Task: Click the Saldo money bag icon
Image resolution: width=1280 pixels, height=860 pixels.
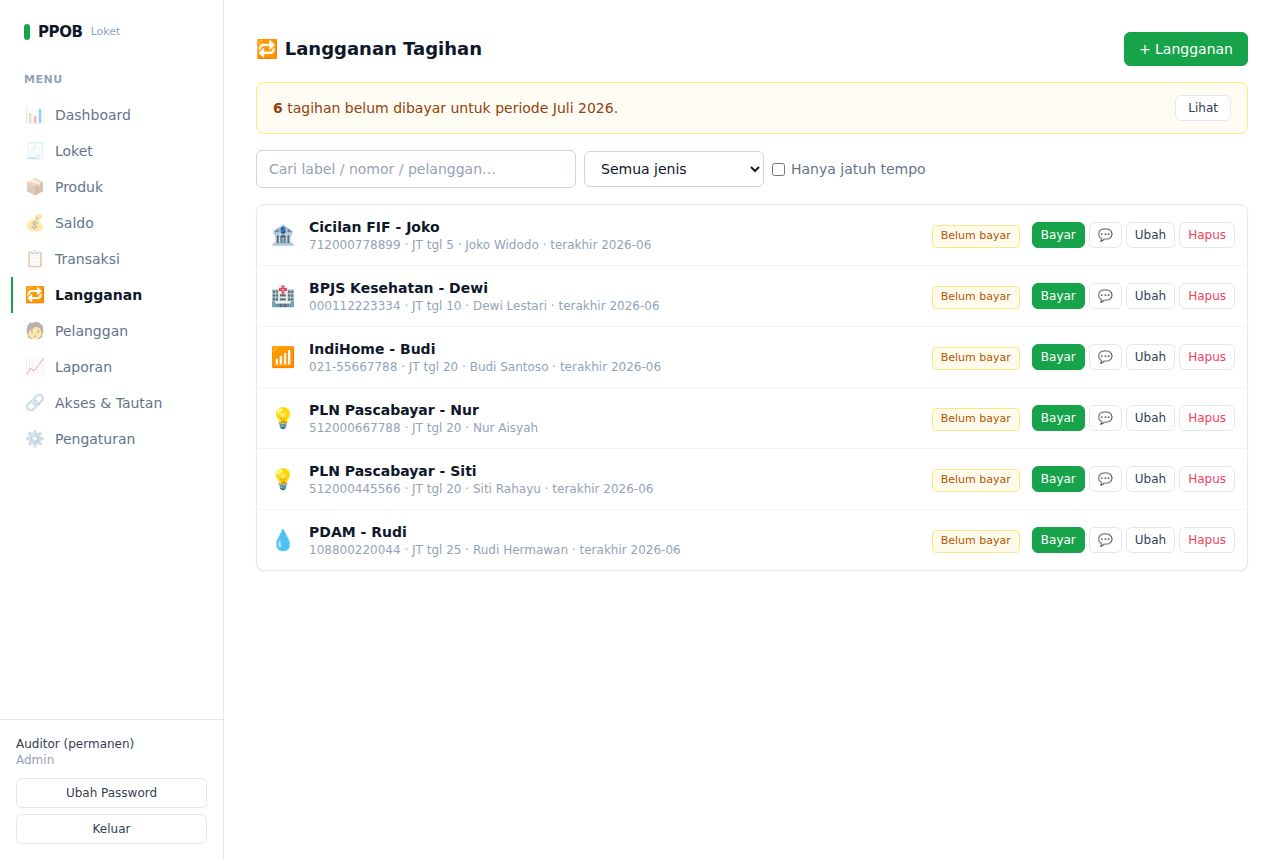Action: pyautogui.click(x=35, y=223)
